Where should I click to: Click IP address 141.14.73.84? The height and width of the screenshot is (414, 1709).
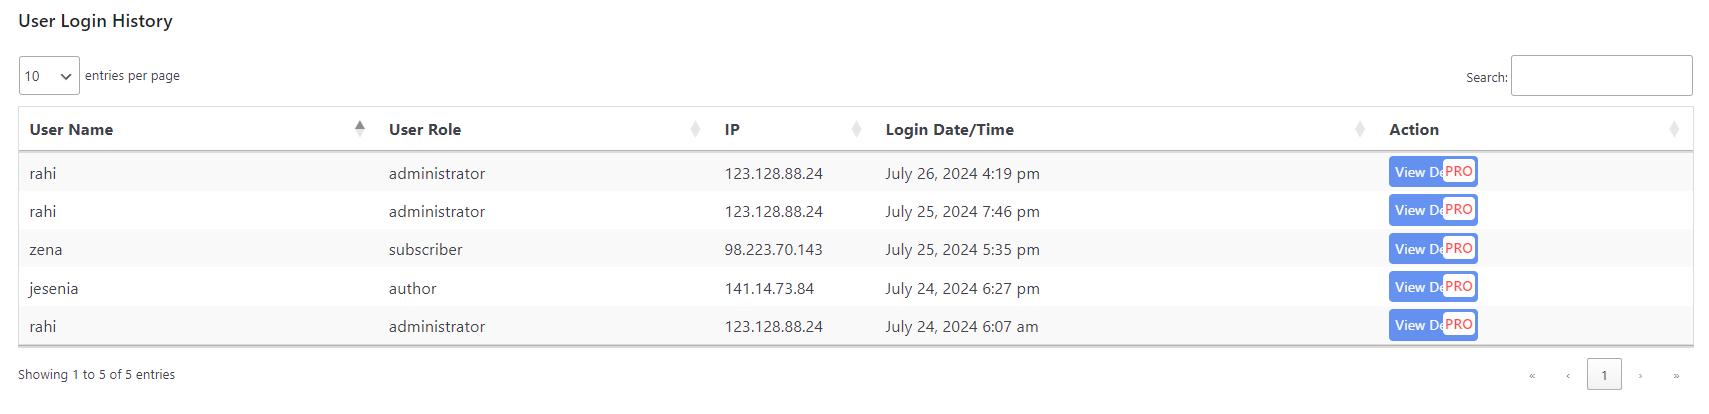pos(769,288)
